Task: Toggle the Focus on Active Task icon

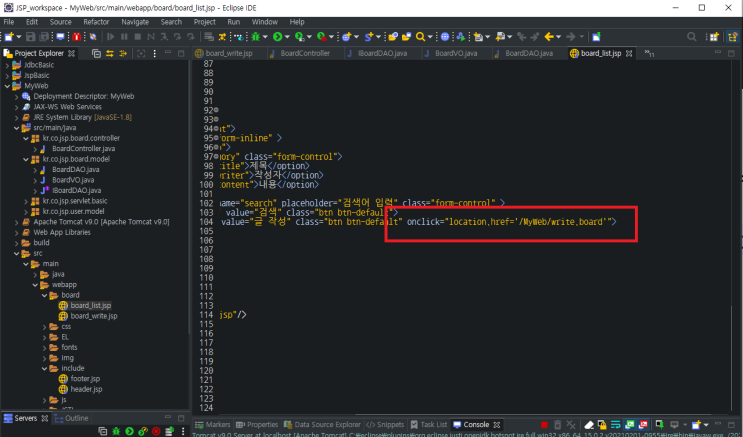Action: tap(141, 54)
